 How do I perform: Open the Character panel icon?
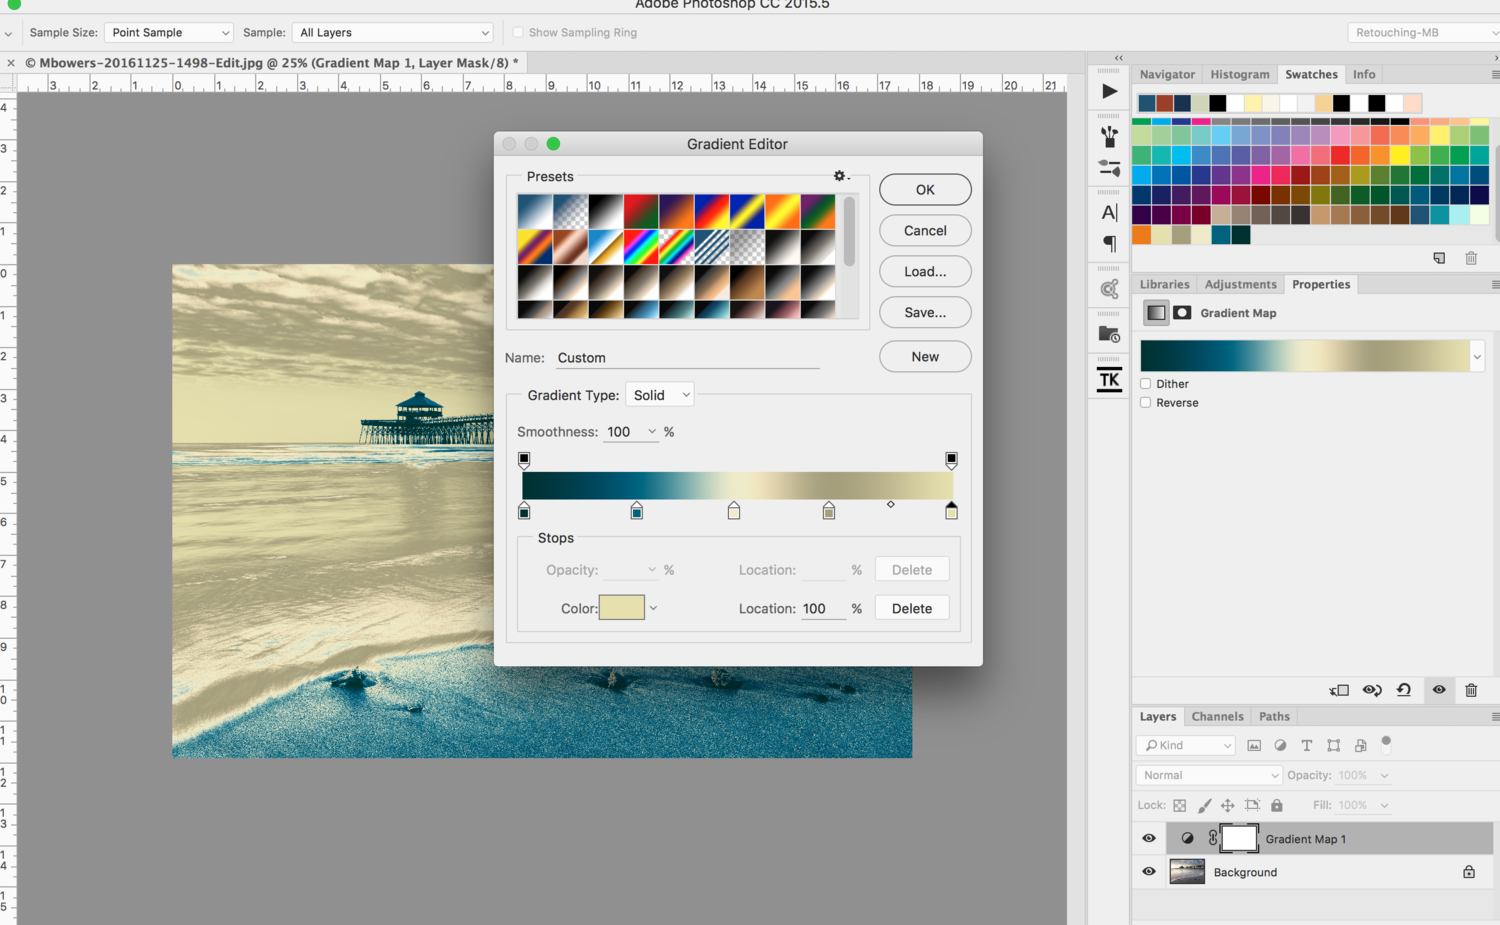point(1109,212)
